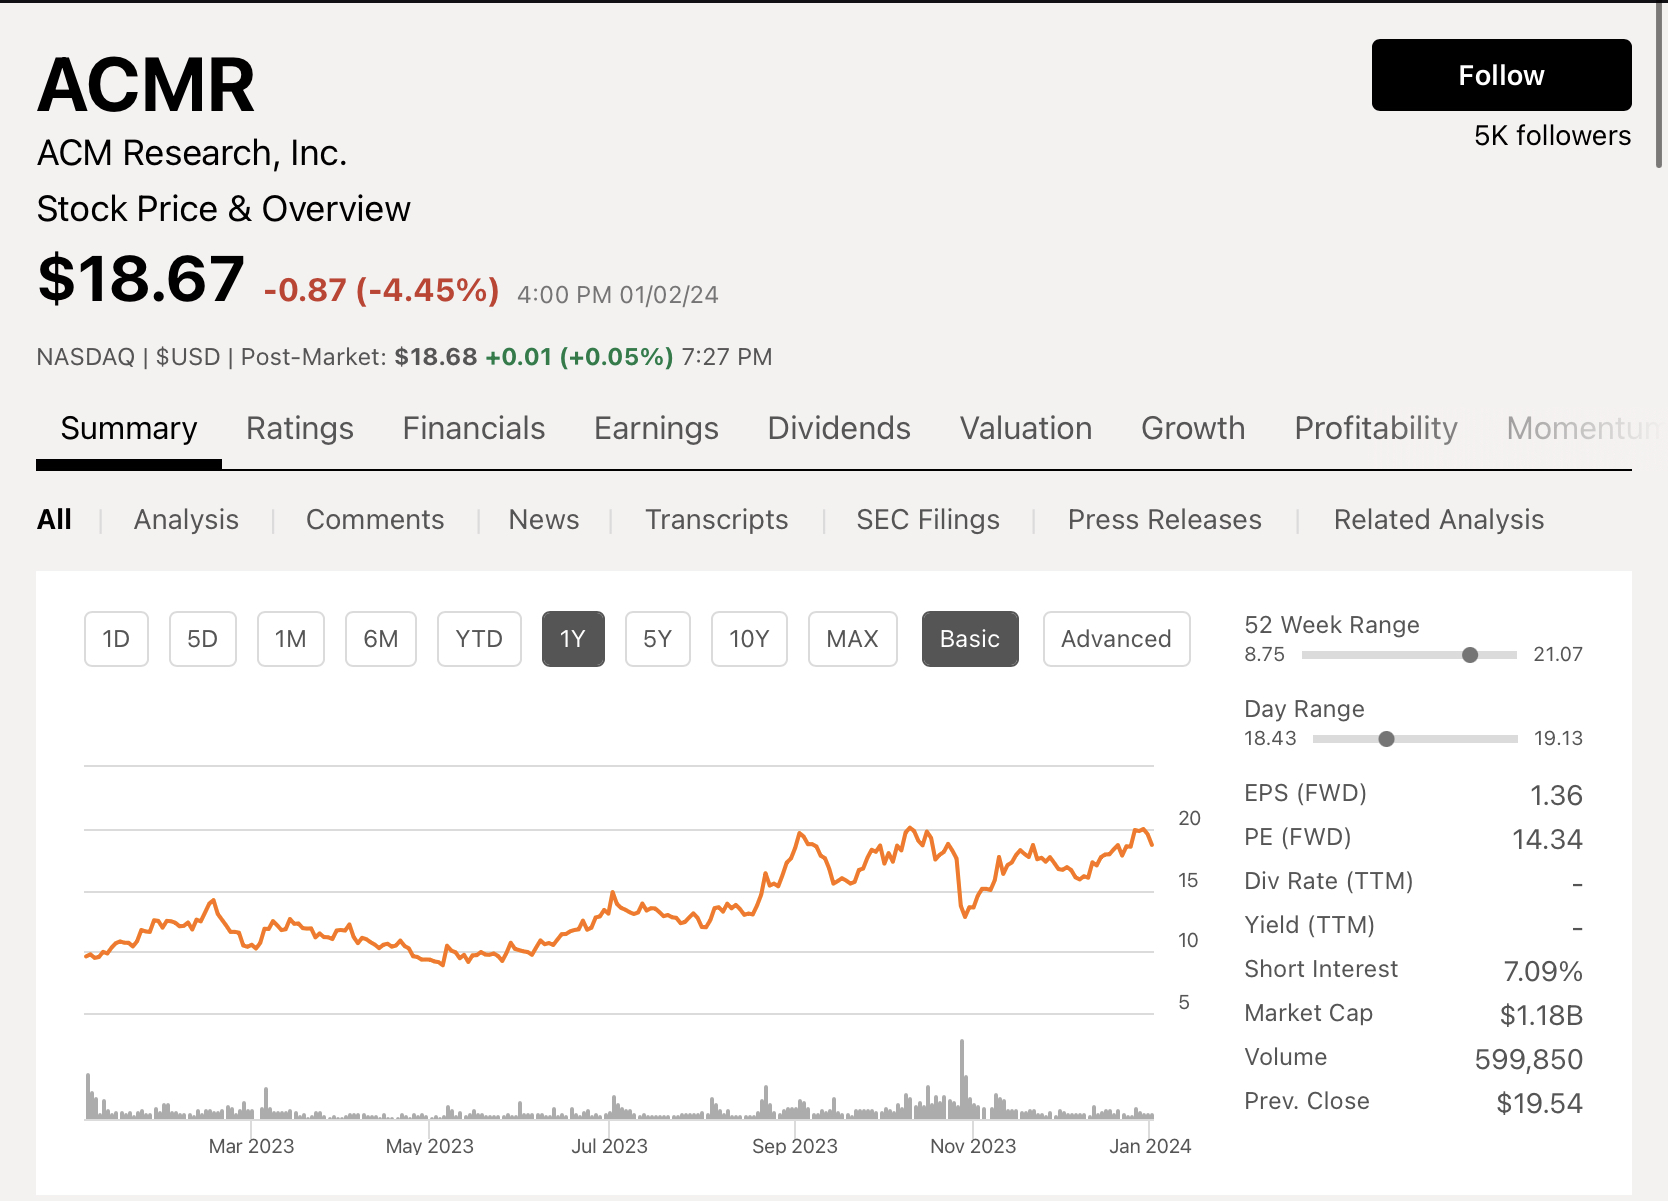The height and width of the screenshot is (1201, 1668).
Task: Click the Follow button
Action: (x=1501, y=75)
